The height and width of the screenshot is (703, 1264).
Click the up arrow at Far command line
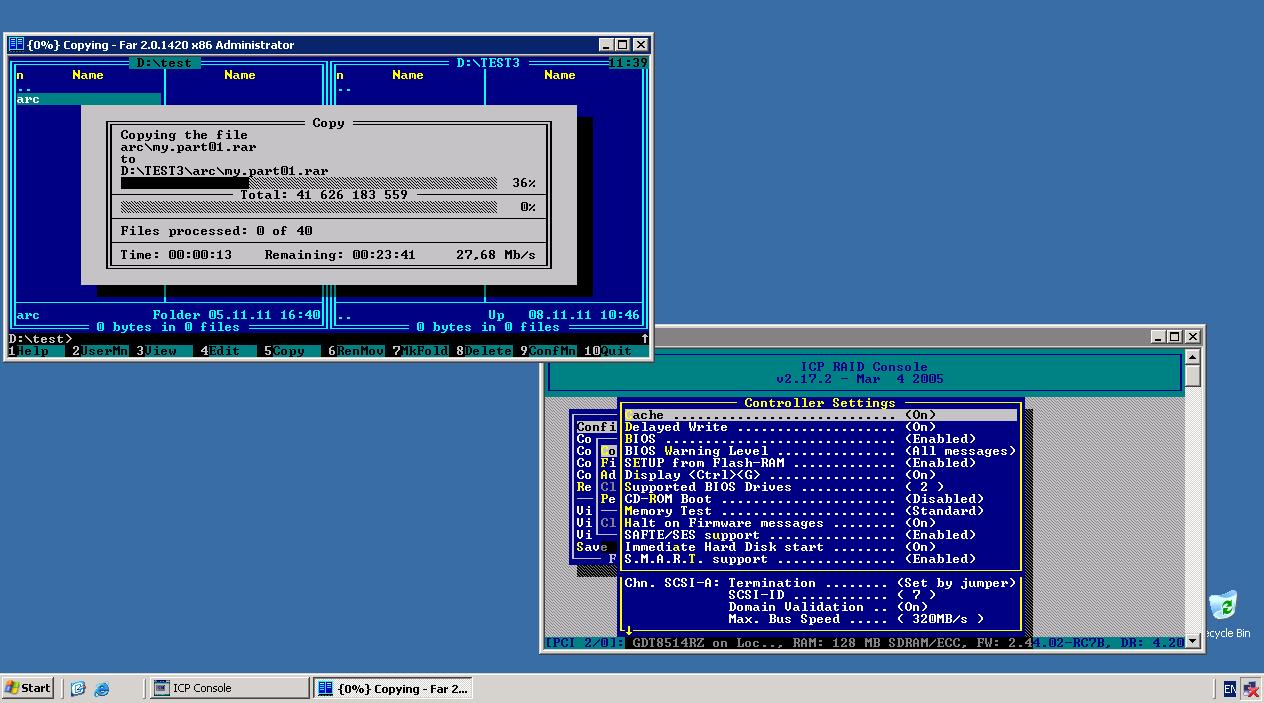(x=645, y=339)
